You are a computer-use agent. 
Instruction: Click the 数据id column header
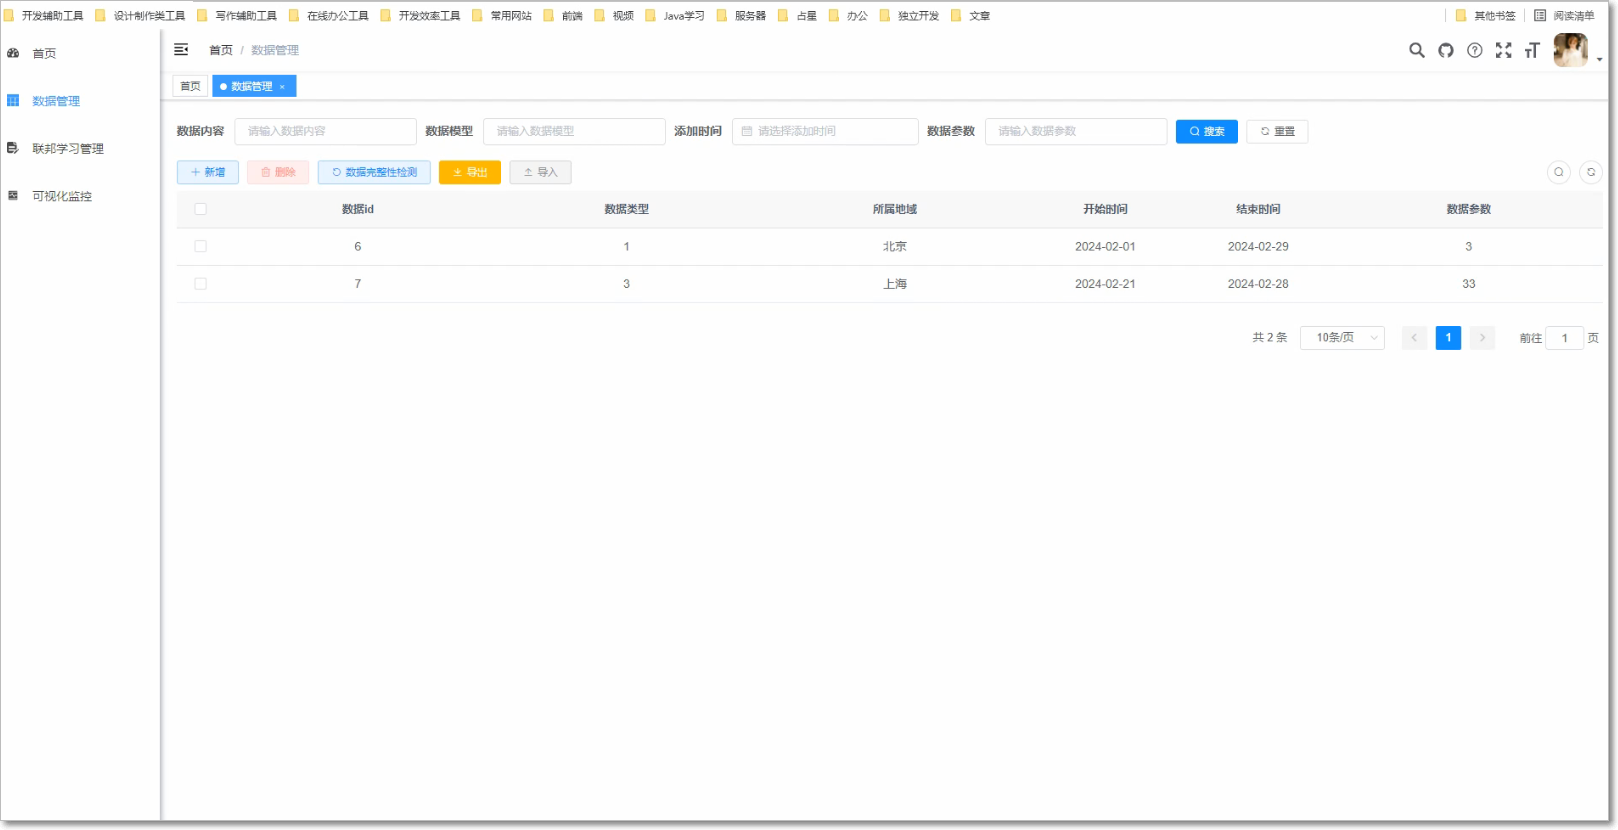coord(357,209)
